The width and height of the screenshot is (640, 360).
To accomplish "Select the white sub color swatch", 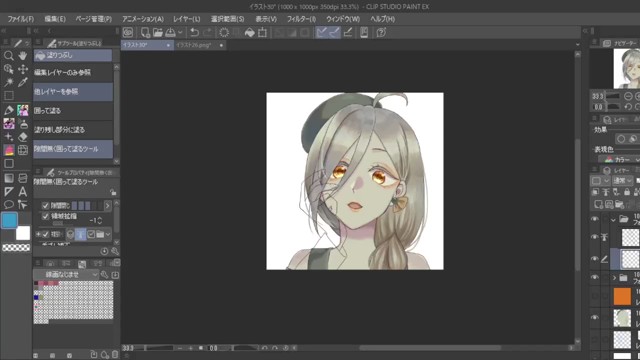I will [23, 233].
